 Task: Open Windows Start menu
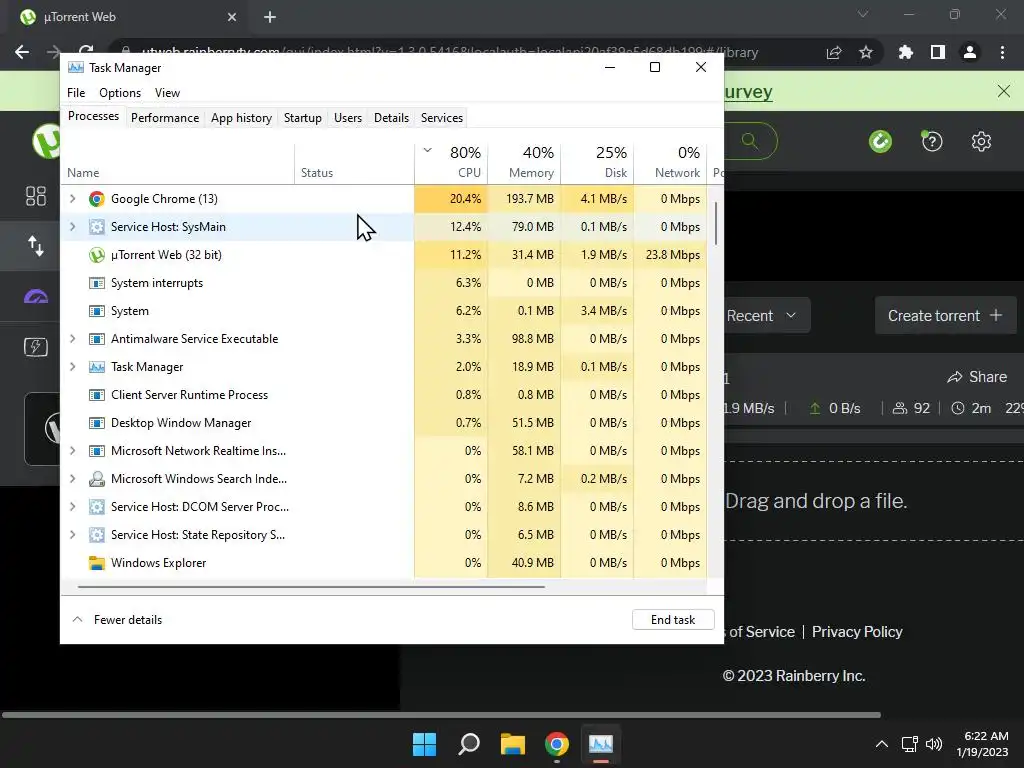[424, 744]
